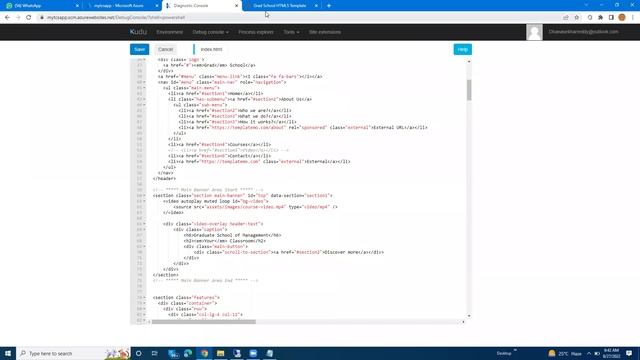Open the weather widget in taskbar

coord(565,353)
